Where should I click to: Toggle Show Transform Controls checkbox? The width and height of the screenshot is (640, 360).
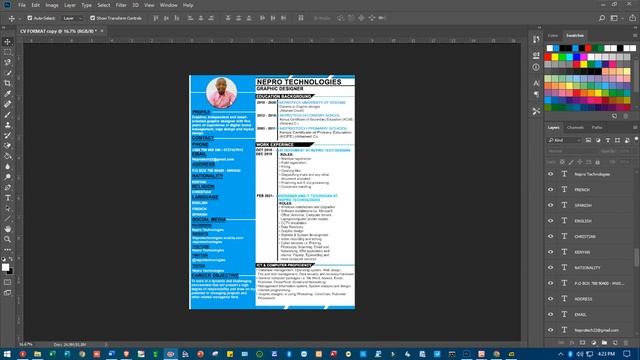coord(93,18)
